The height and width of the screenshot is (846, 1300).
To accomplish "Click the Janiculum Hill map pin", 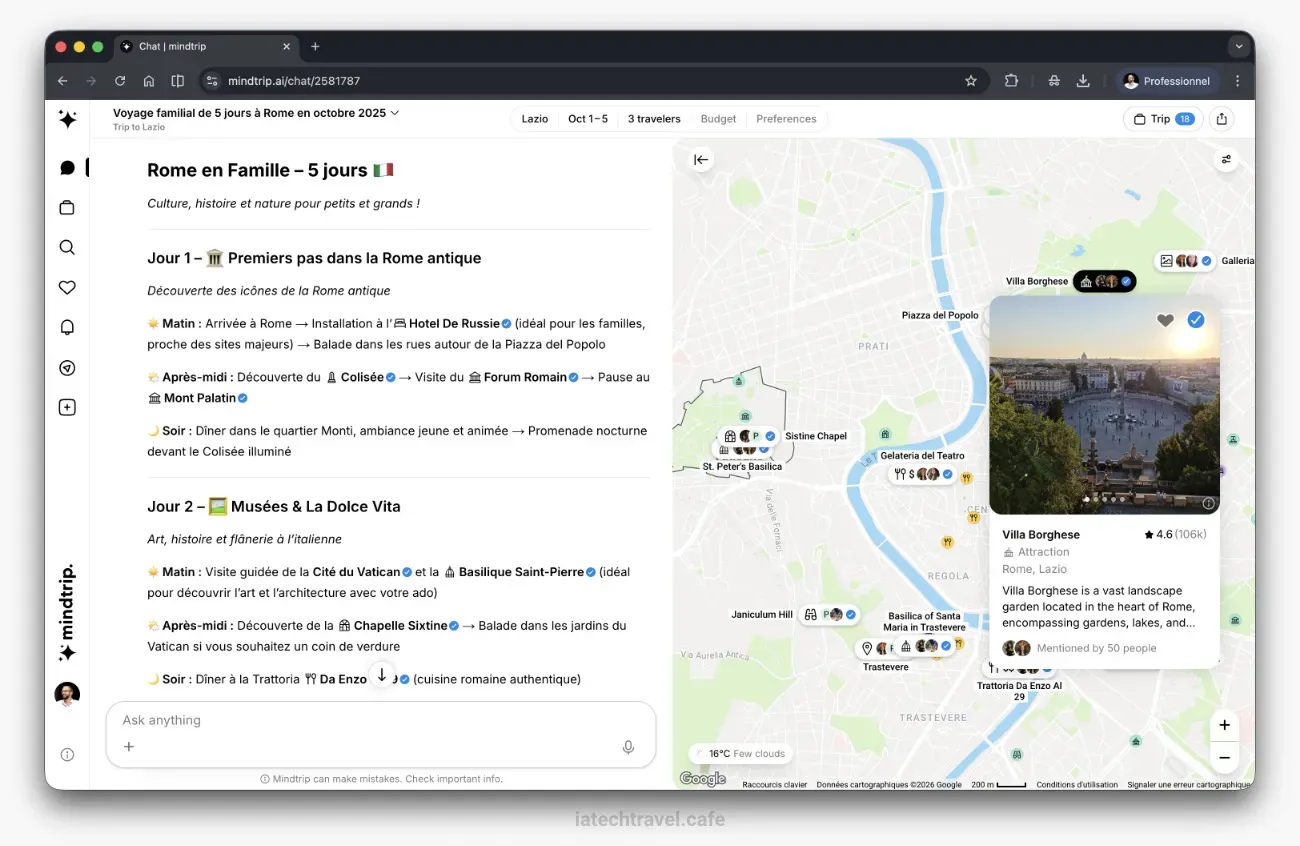I will point(830,615).
